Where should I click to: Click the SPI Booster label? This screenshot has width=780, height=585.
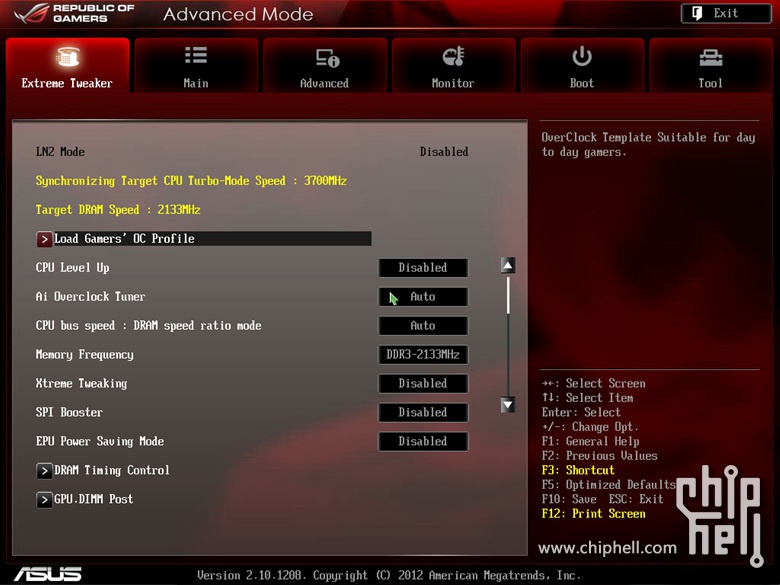pos(69,412)
